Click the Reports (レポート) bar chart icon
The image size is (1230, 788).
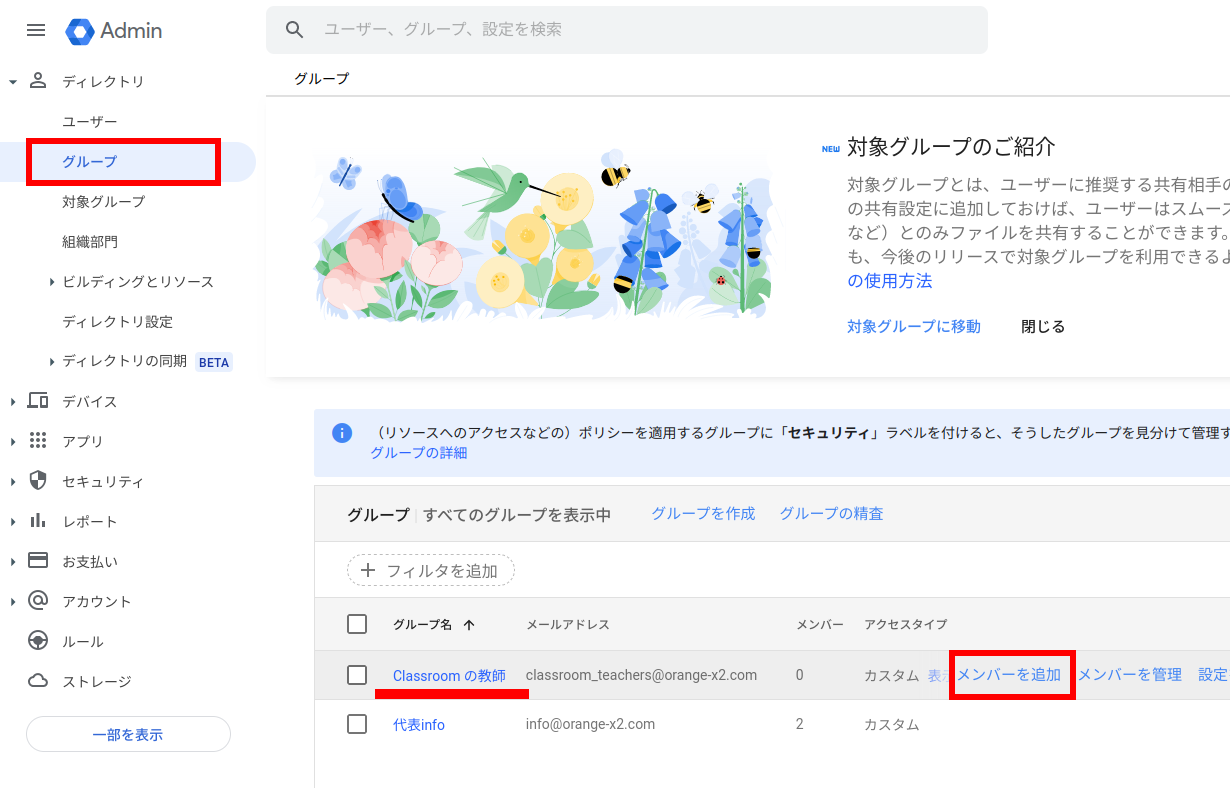38,521
